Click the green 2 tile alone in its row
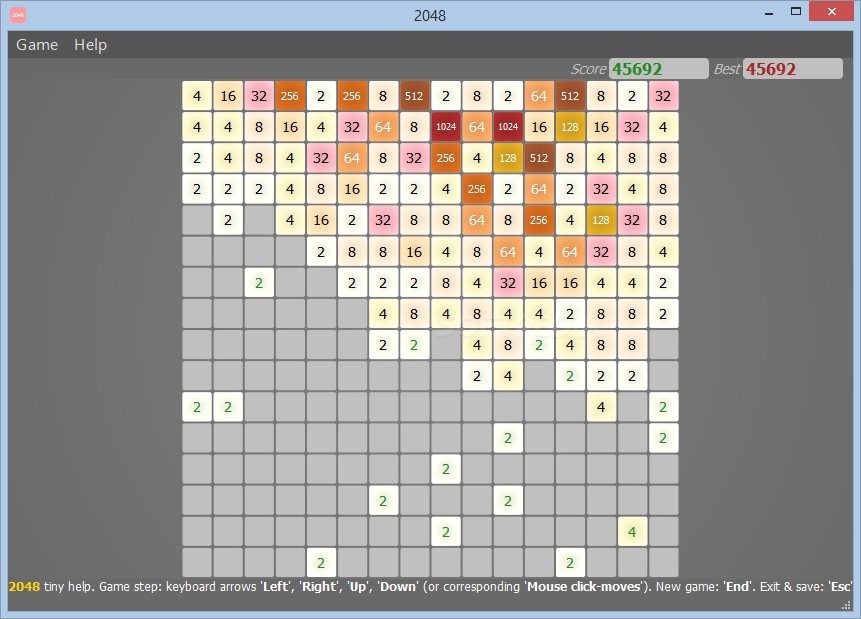 (x=445, y=470)
